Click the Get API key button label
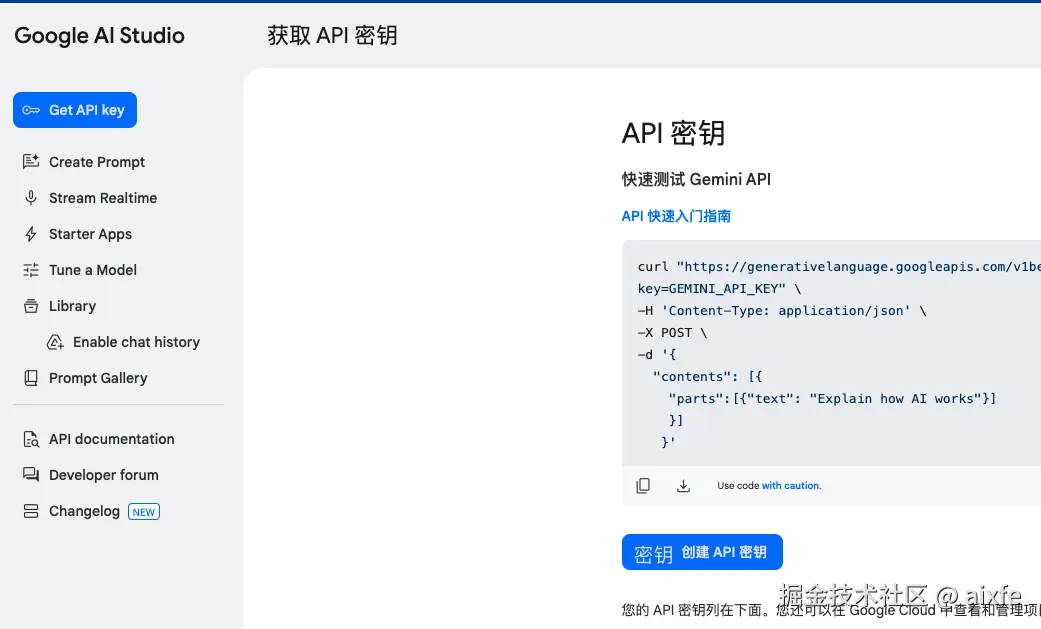 pos(86,110)
